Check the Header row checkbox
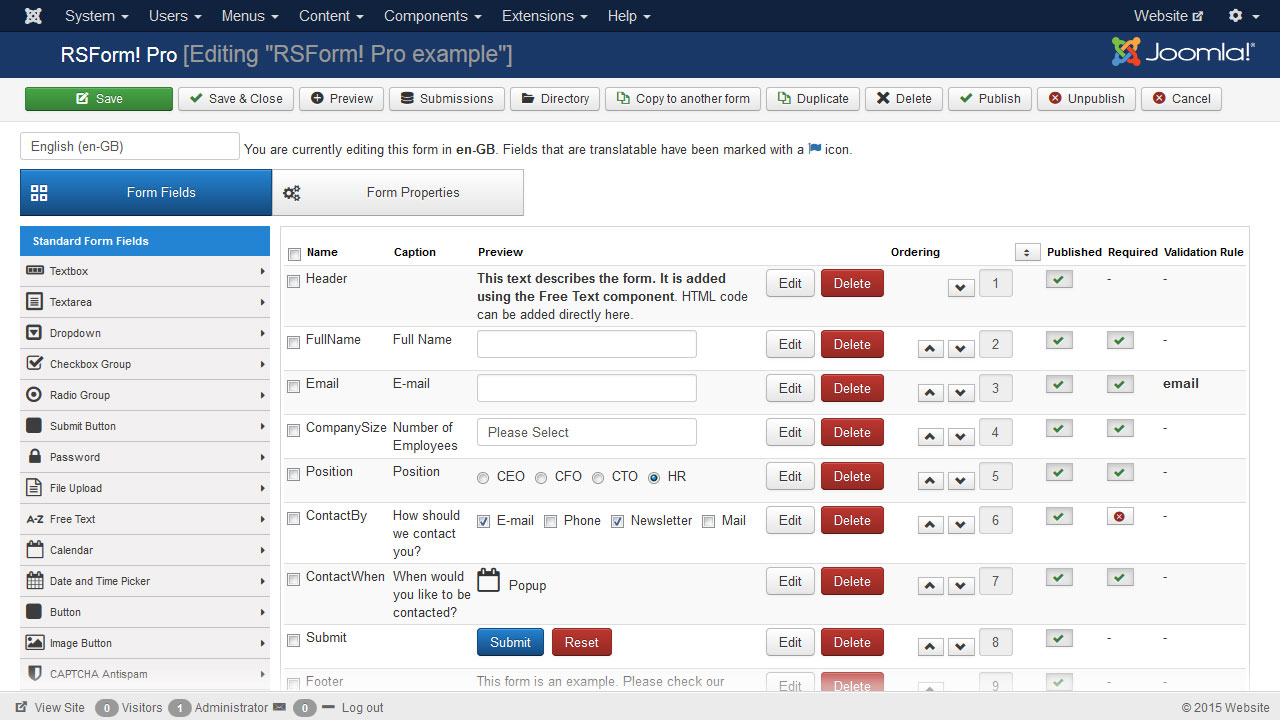The width and height of the screenshot is (1280, 720). [294, 282]
